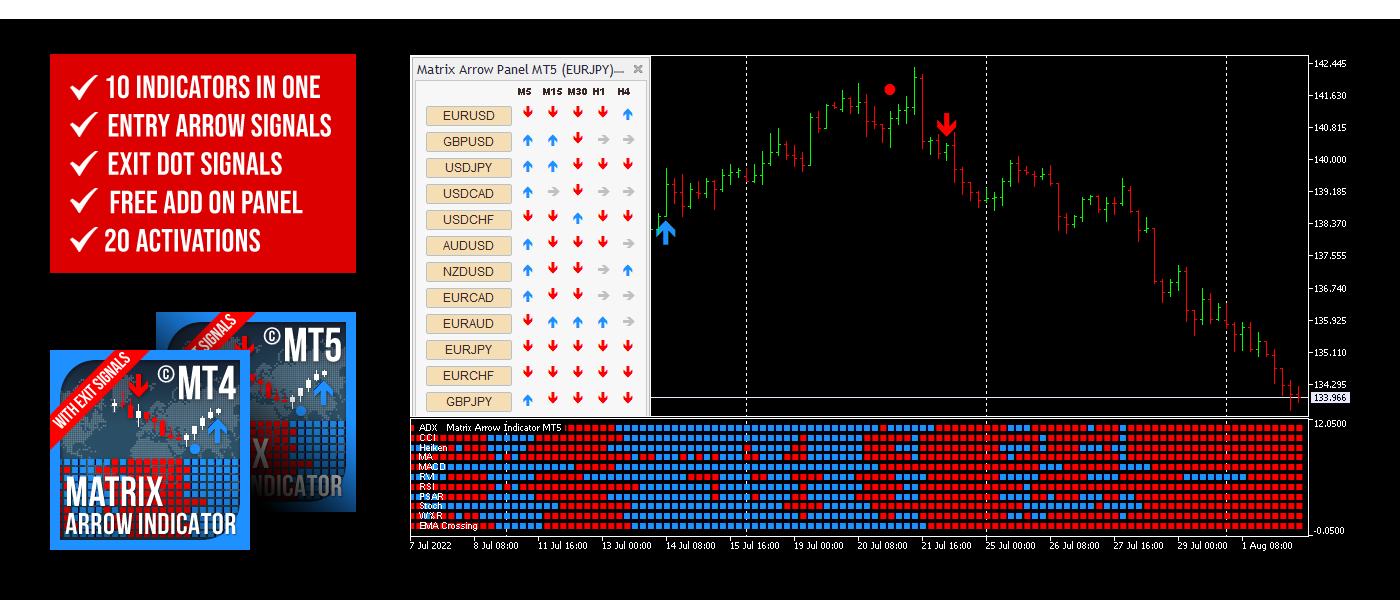Image resolution: width=1400 pixels, height=600 pixels.
Task: Click the MACD row label in matrix
Action: pyautogui.click(x=432, y=466)
